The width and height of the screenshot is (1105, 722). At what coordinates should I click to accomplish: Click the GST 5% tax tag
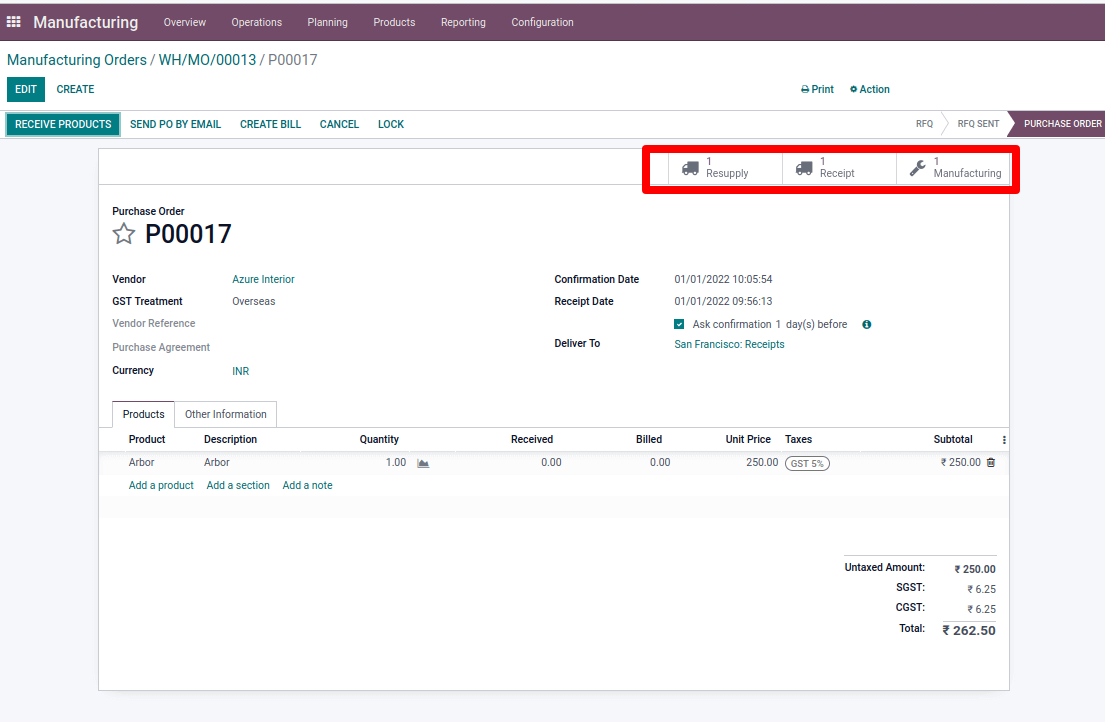pos(808,463)
